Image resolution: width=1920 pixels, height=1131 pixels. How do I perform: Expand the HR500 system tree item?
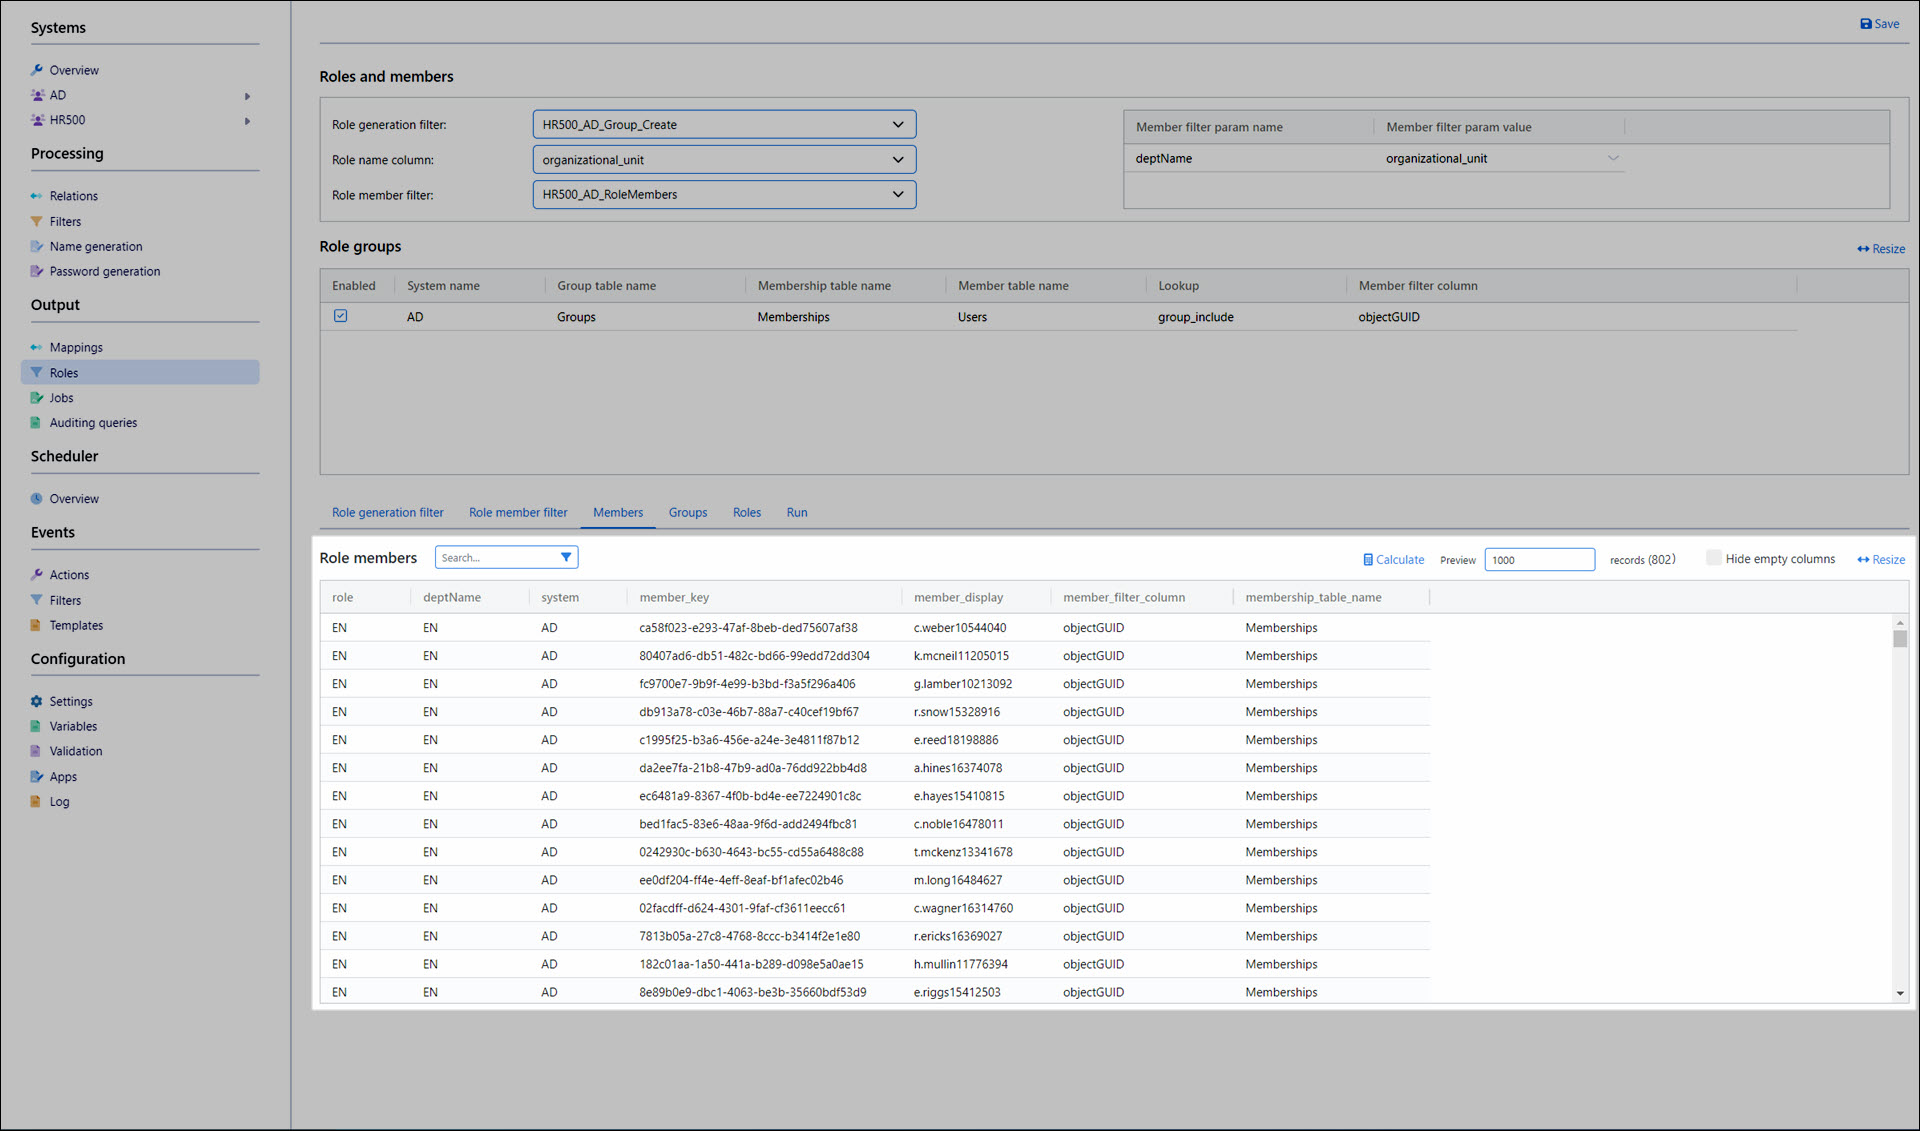coord(247,120)
